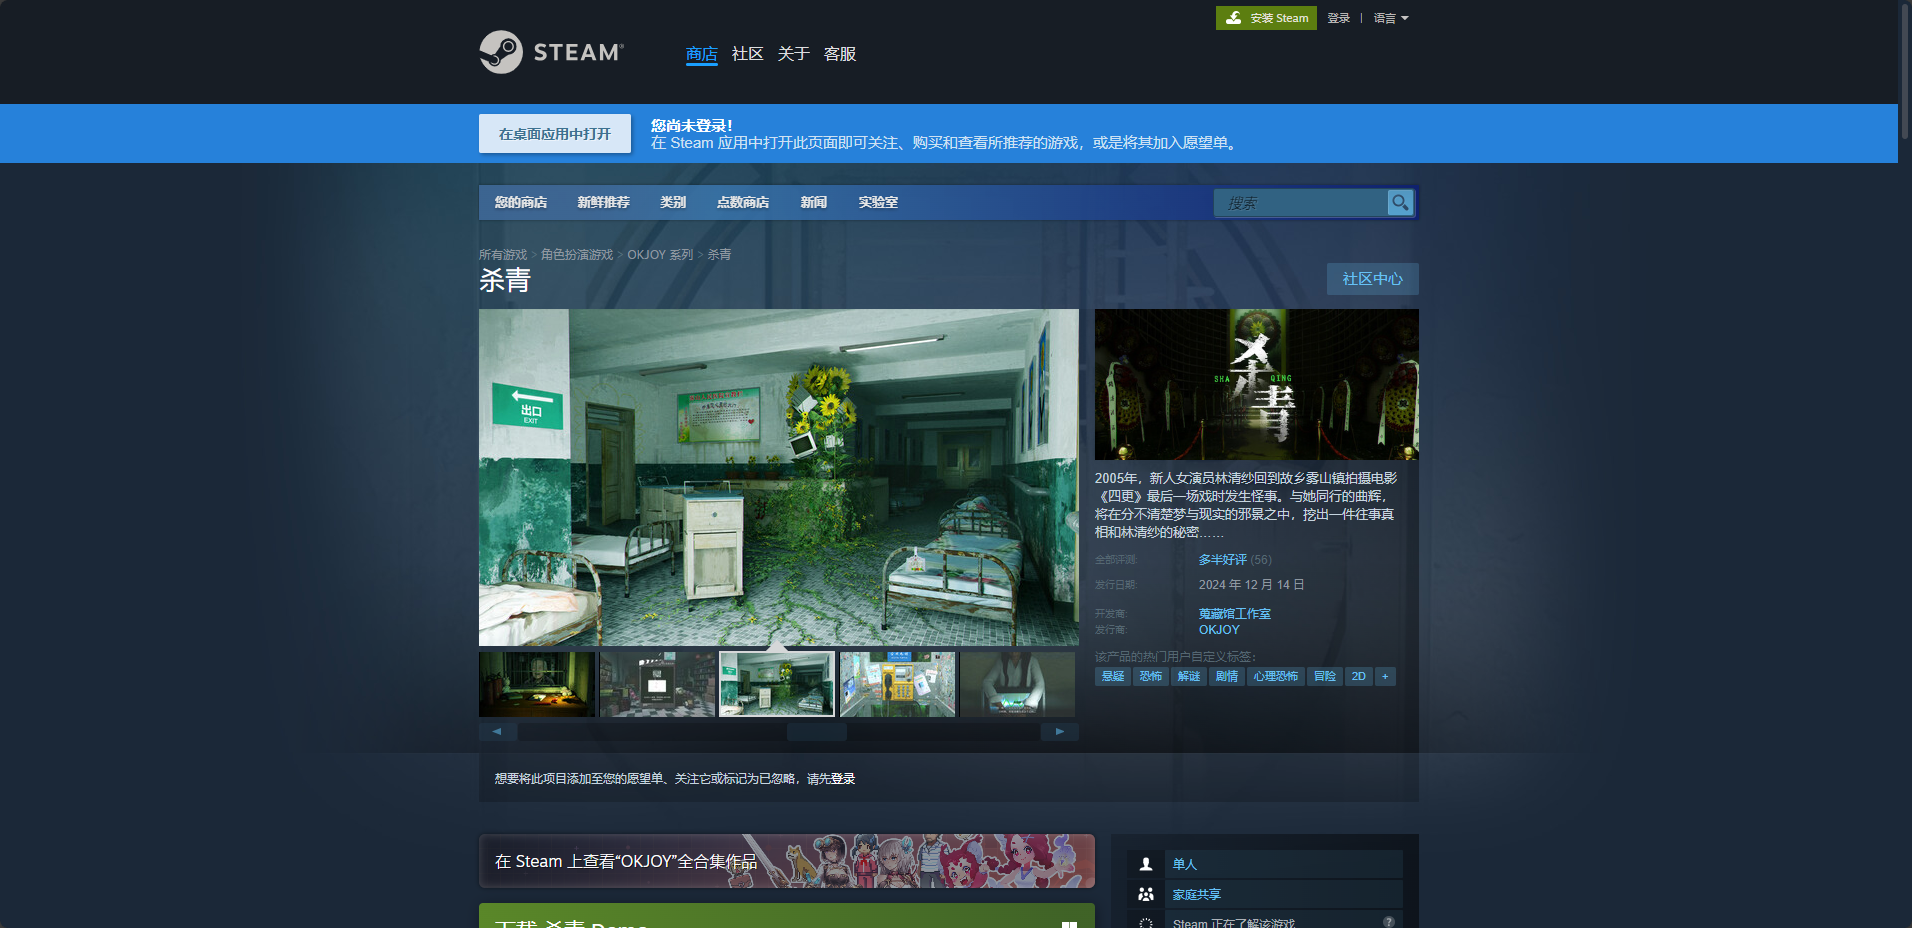Open 新闻 in store nav

click(x=814, y=202)
